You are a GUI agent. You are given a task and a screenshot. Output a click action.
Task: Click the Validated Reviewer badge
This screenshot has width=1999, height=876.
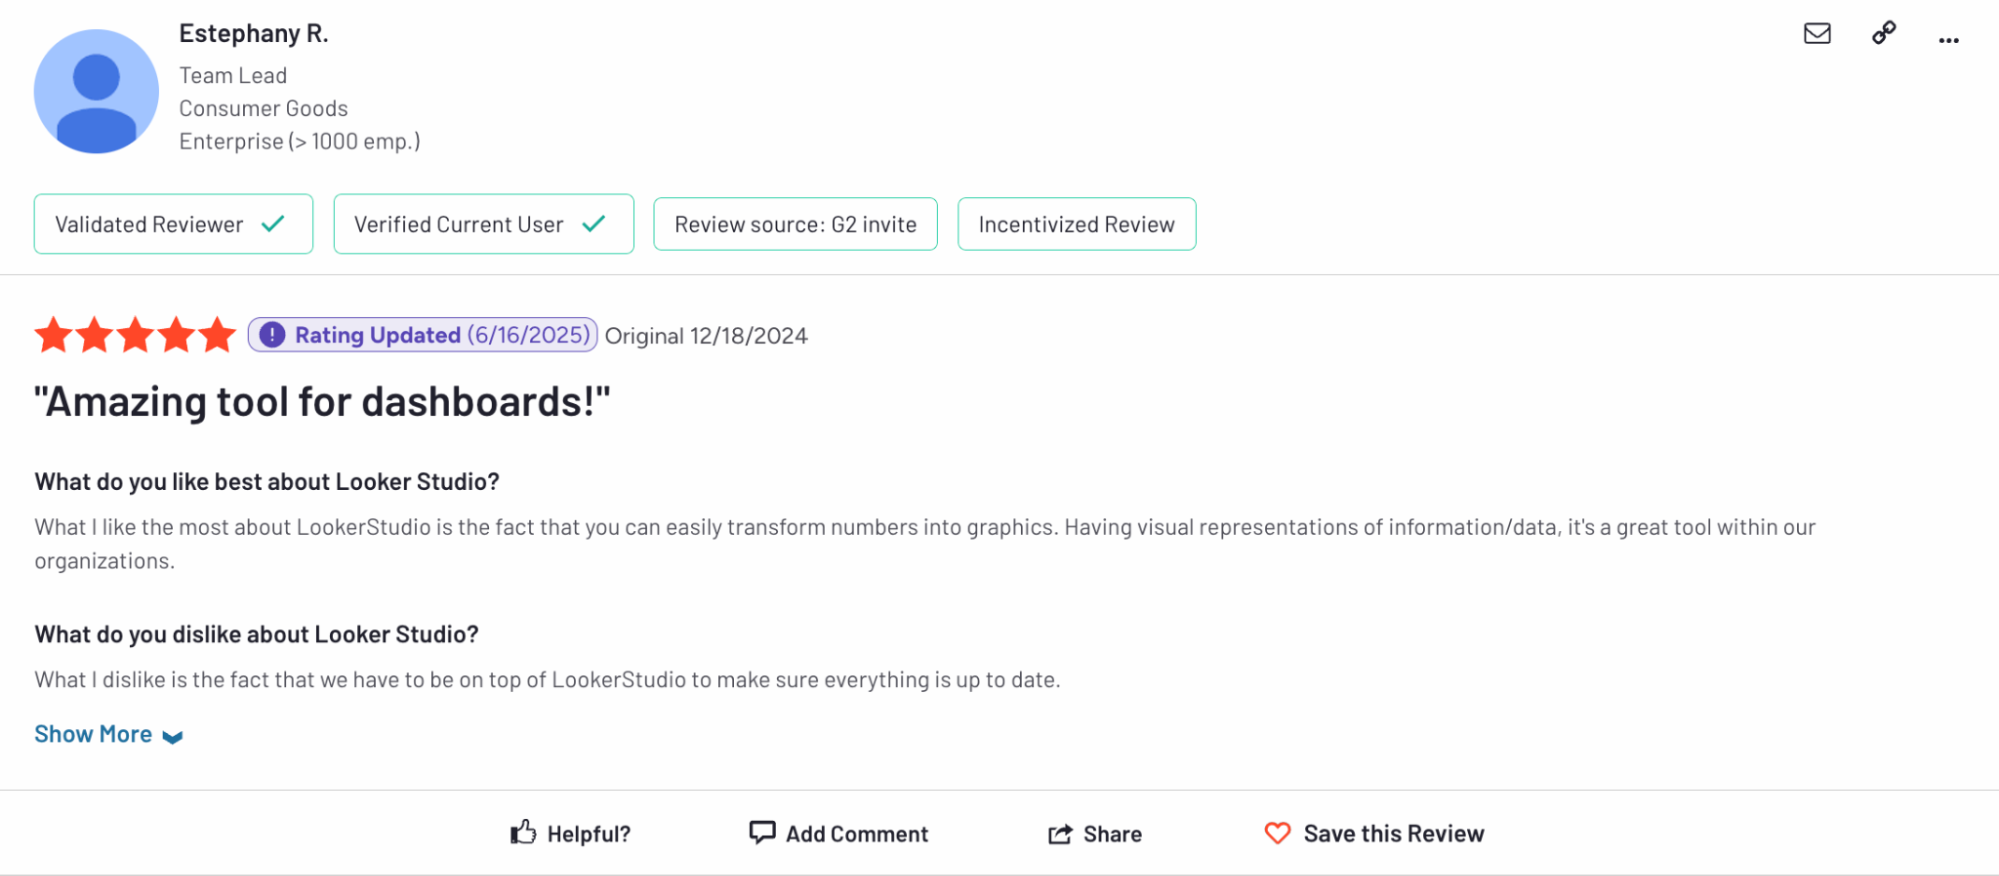coord(173,224)
